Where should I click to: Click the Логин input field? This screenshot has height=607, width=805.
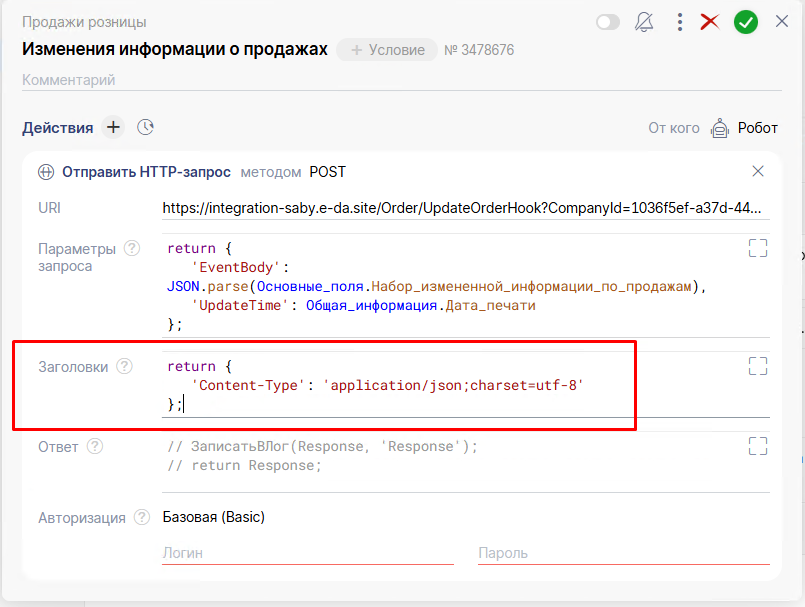point(307,553)
